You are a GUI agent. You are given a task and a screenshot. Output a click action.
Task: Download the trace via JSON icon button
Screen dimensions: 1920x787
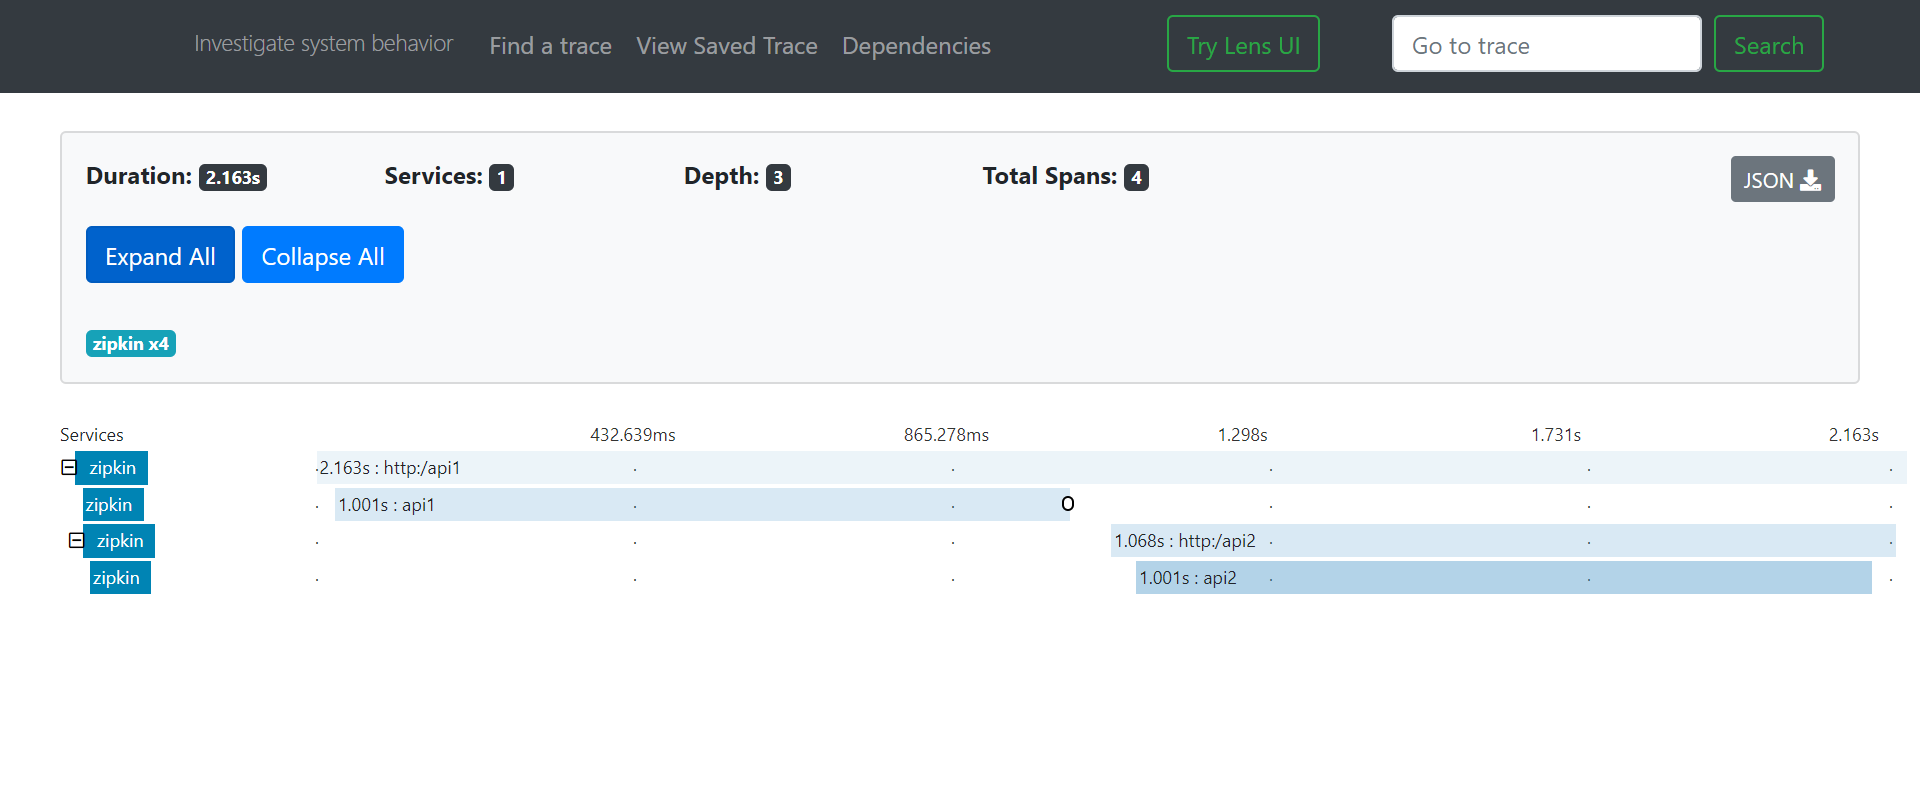pyautogui.click(x=1782, y=179)
